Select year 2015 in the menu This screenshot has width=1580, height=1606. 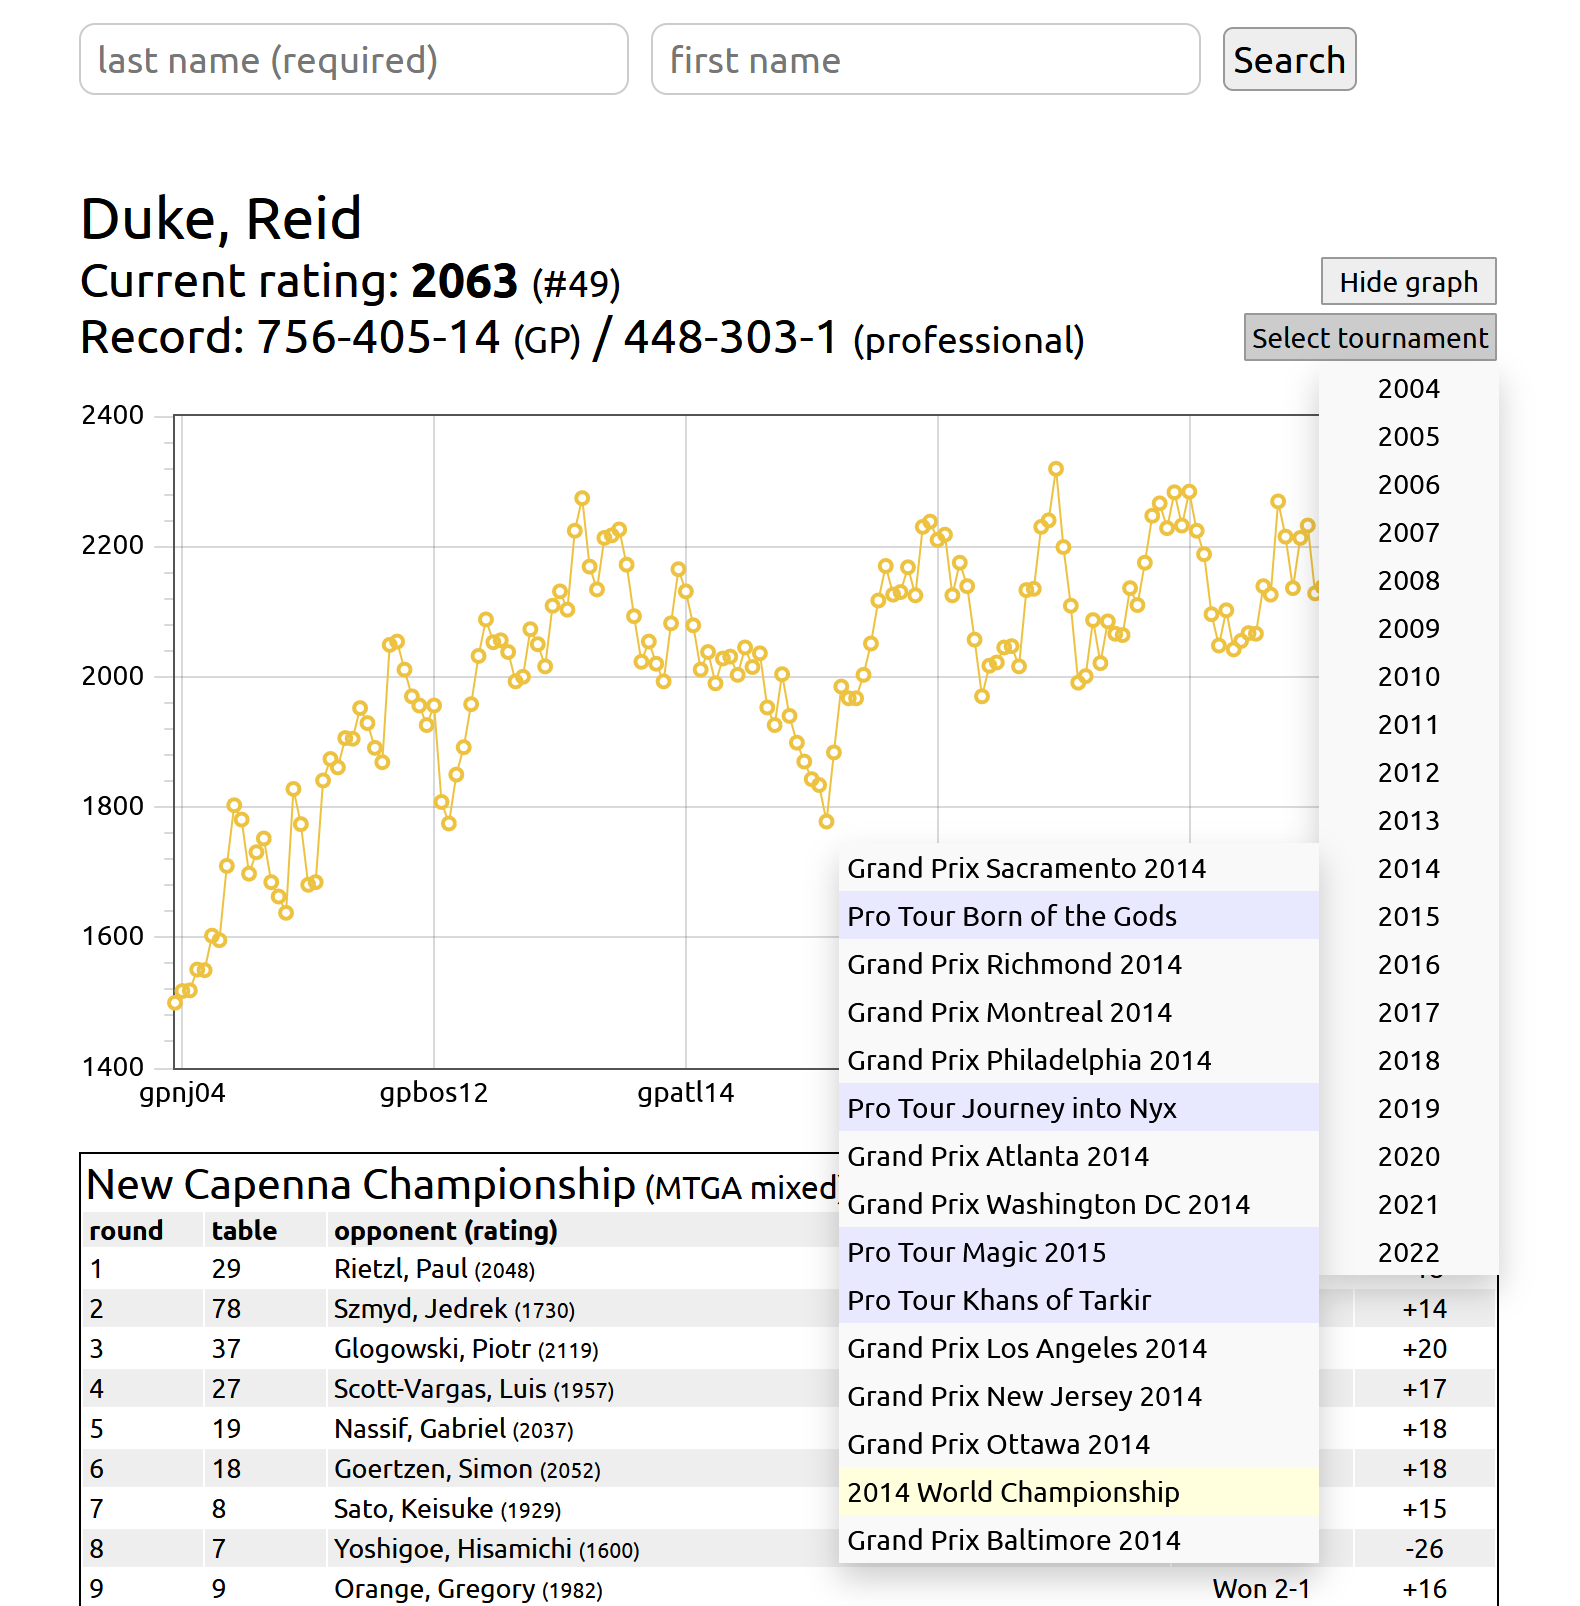click(x=1408, y=917)
